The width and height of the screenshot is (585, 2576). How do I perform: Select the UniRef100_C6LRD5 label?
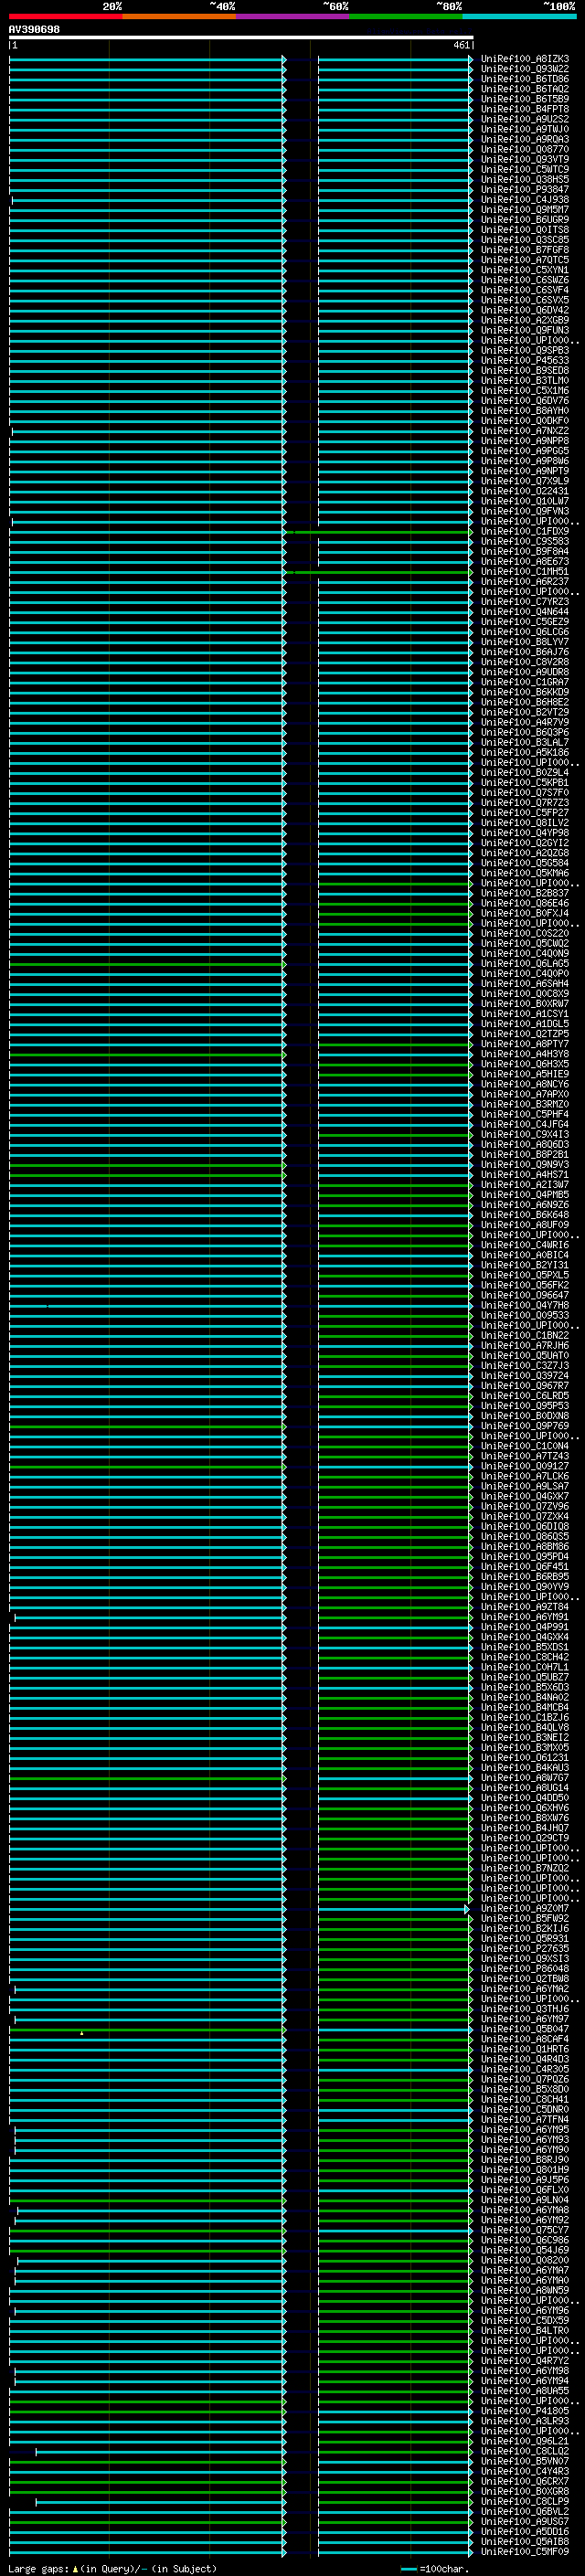tap(525, 1396)
